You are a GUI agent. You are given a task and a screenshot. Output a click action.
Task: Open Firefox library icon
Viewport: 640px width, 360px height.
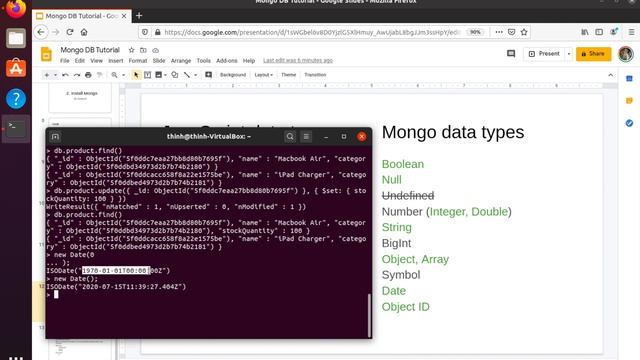pos(585,32)
